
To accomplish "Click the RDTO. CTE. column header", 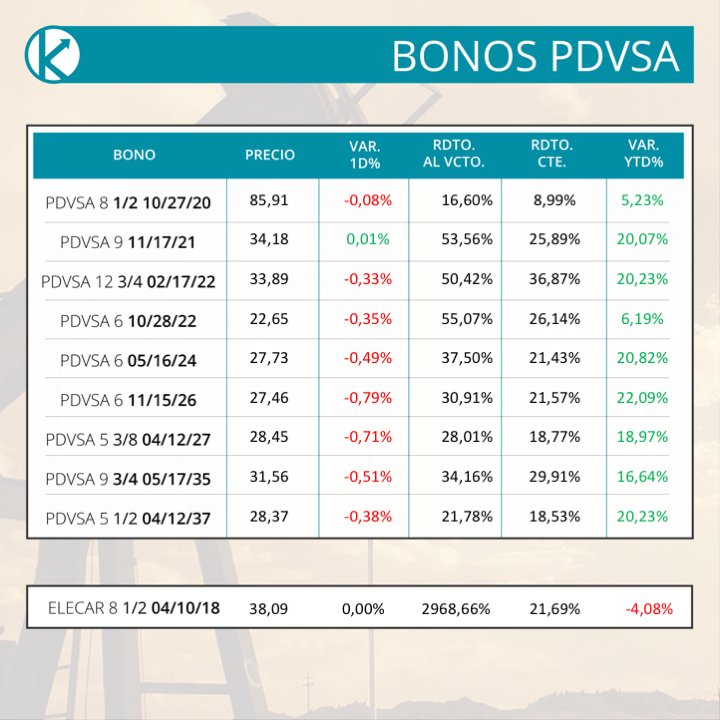I will click(x=552, y=155).
